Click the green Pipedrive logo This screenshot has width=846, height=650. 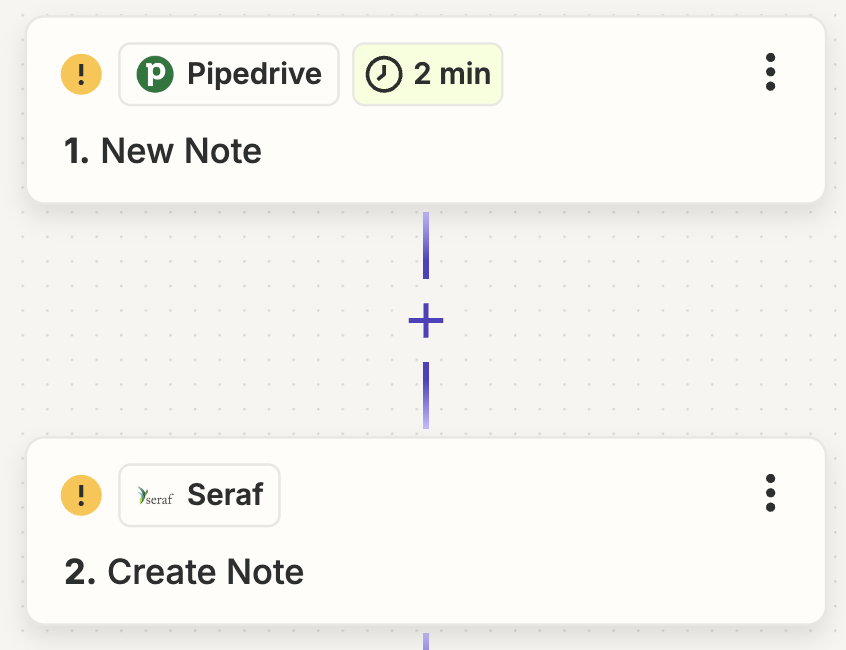coord(155,74)
